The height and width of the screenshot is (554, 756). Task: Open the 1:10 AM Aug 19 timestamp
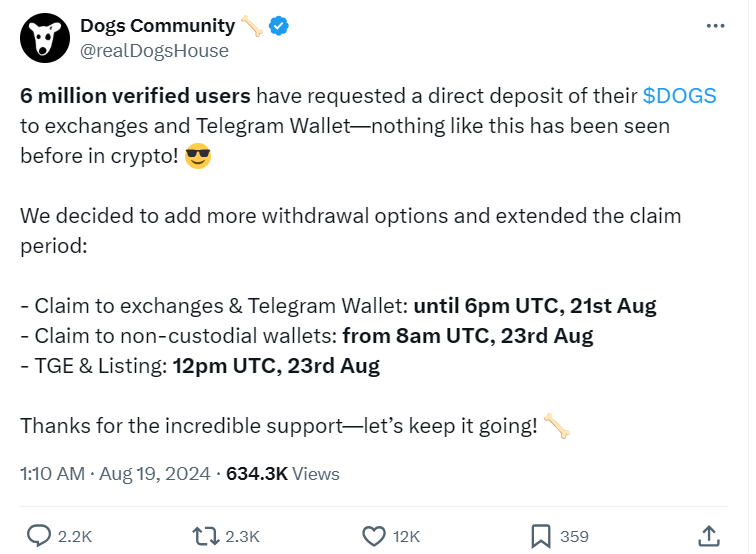click(115, 474)
